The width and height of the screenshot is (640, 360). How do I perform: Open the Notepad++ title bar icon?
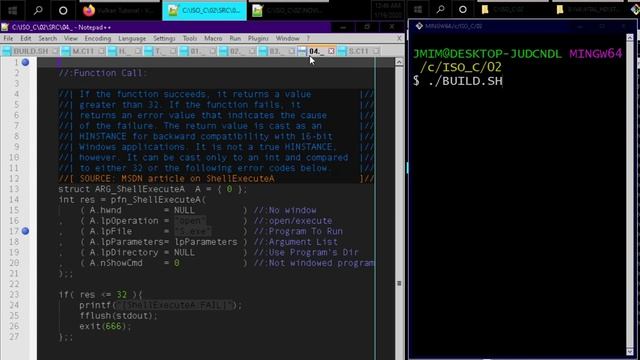click(x=5, y=27)
